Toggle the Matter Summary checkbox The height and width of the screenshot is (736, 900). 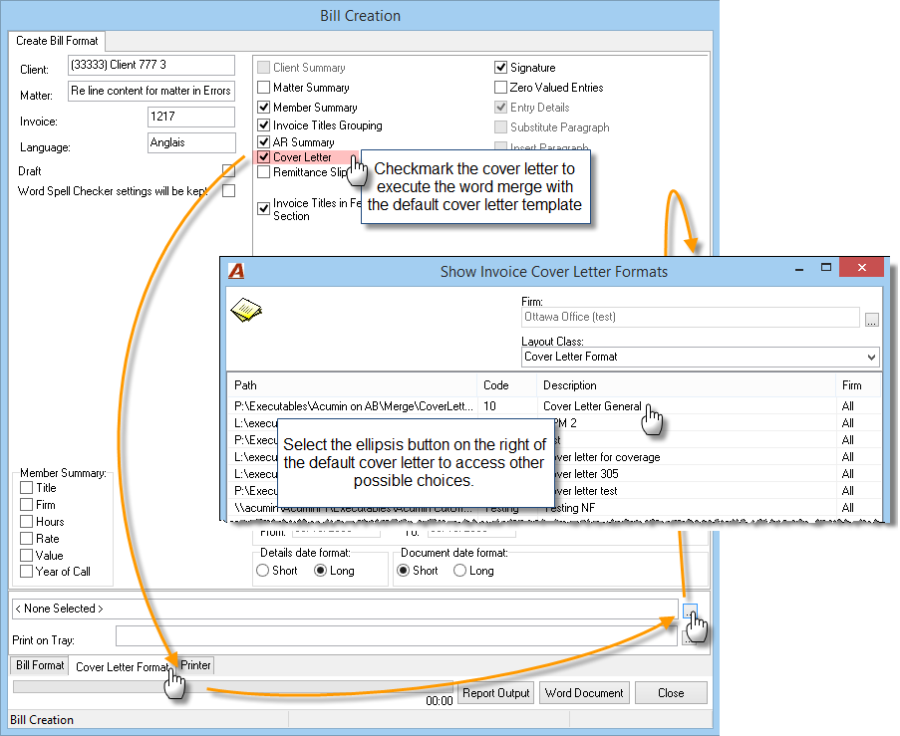pos(263,87)
